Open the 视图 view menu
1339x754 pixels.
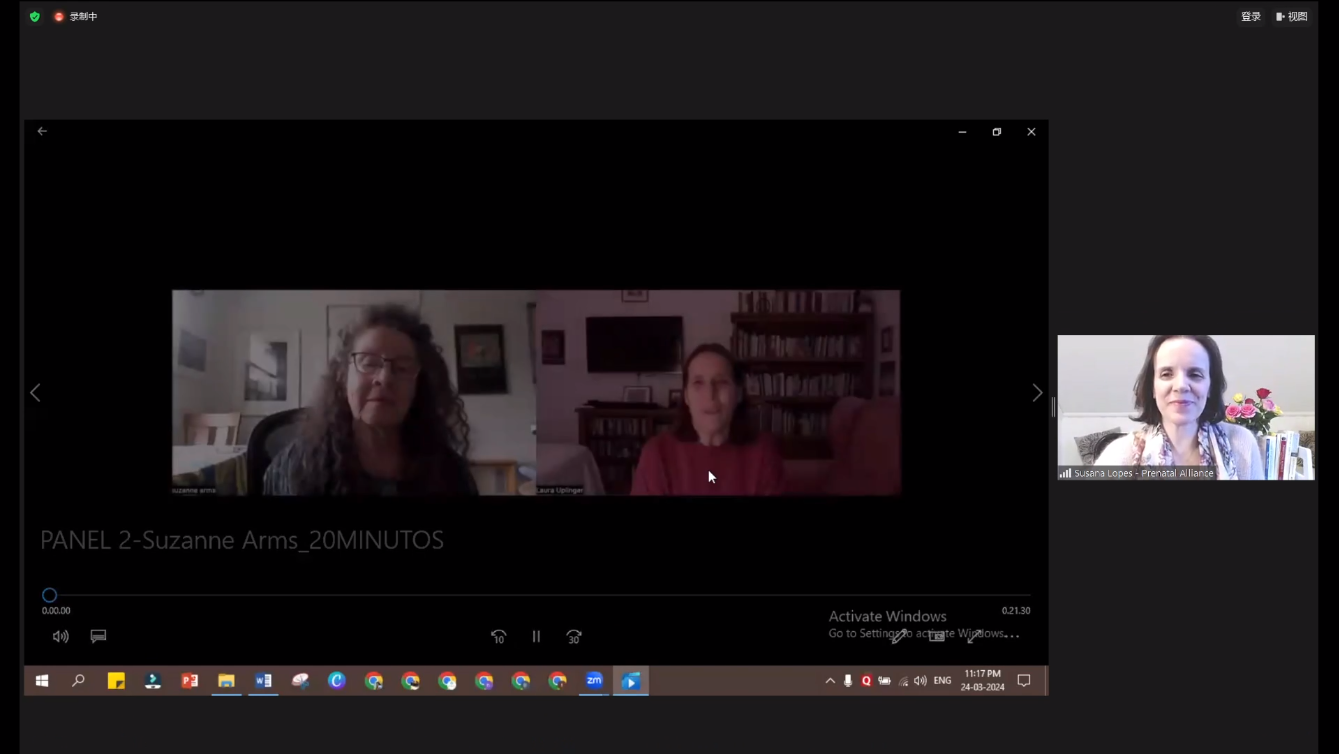click(1292, 16)
